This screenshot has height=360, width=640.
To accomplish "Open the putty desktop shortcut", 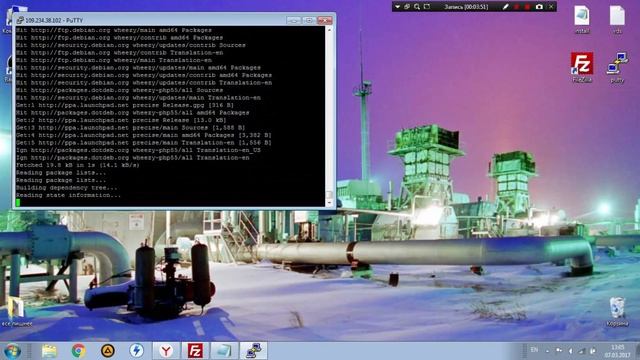I will (x=617, y=67).
